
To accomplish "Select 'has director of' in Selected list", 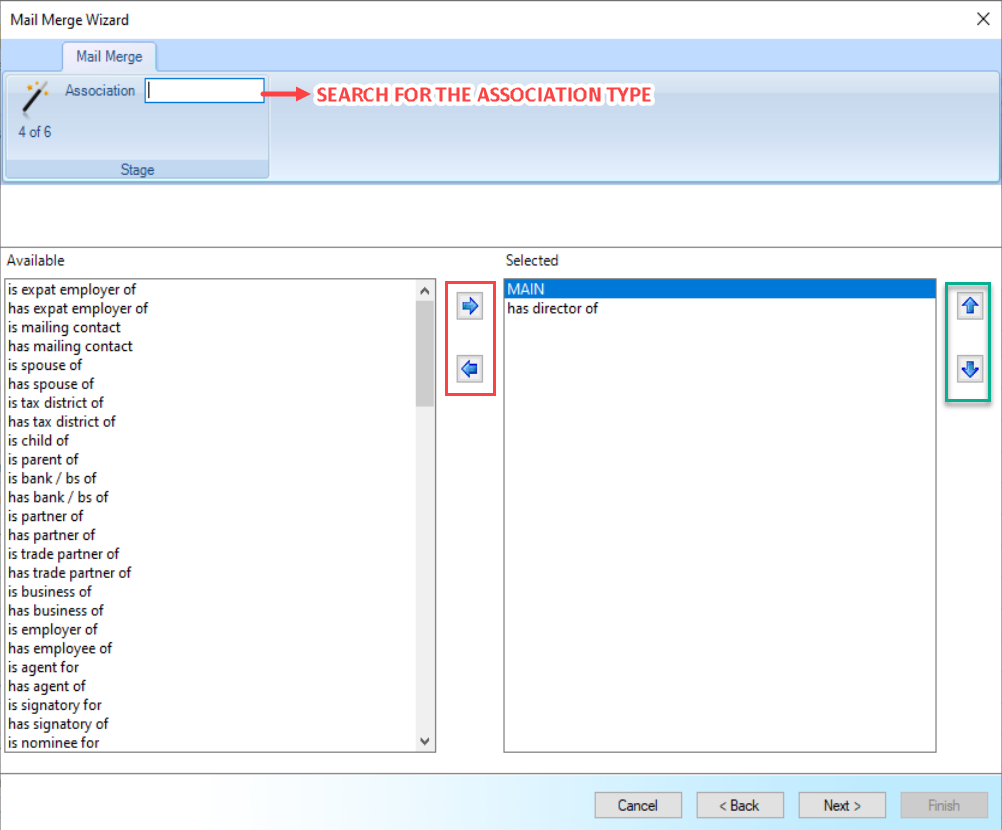I will point(720,308).
